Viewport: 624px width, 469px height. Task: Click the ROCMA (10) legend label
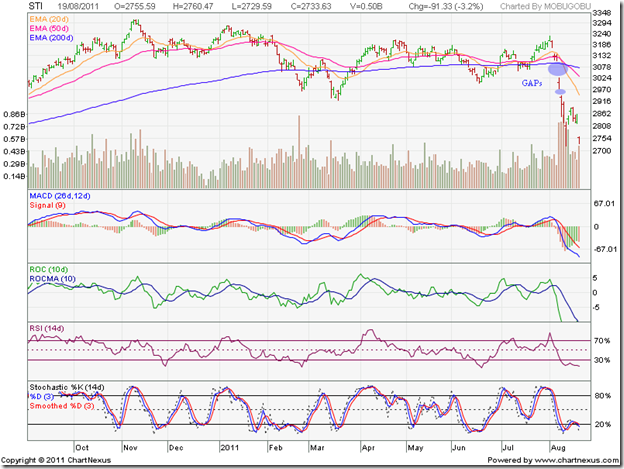pyautogui.click(x=53, y=279)
